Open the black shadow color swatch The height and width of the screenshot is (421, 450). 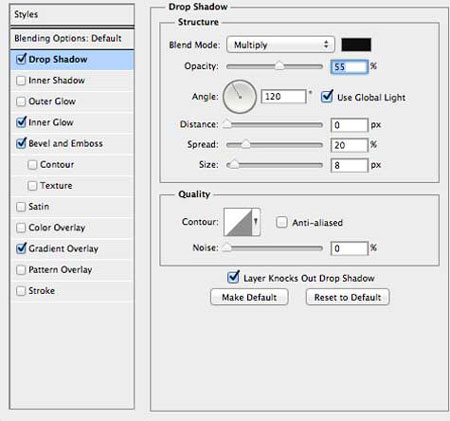(356, 45)
